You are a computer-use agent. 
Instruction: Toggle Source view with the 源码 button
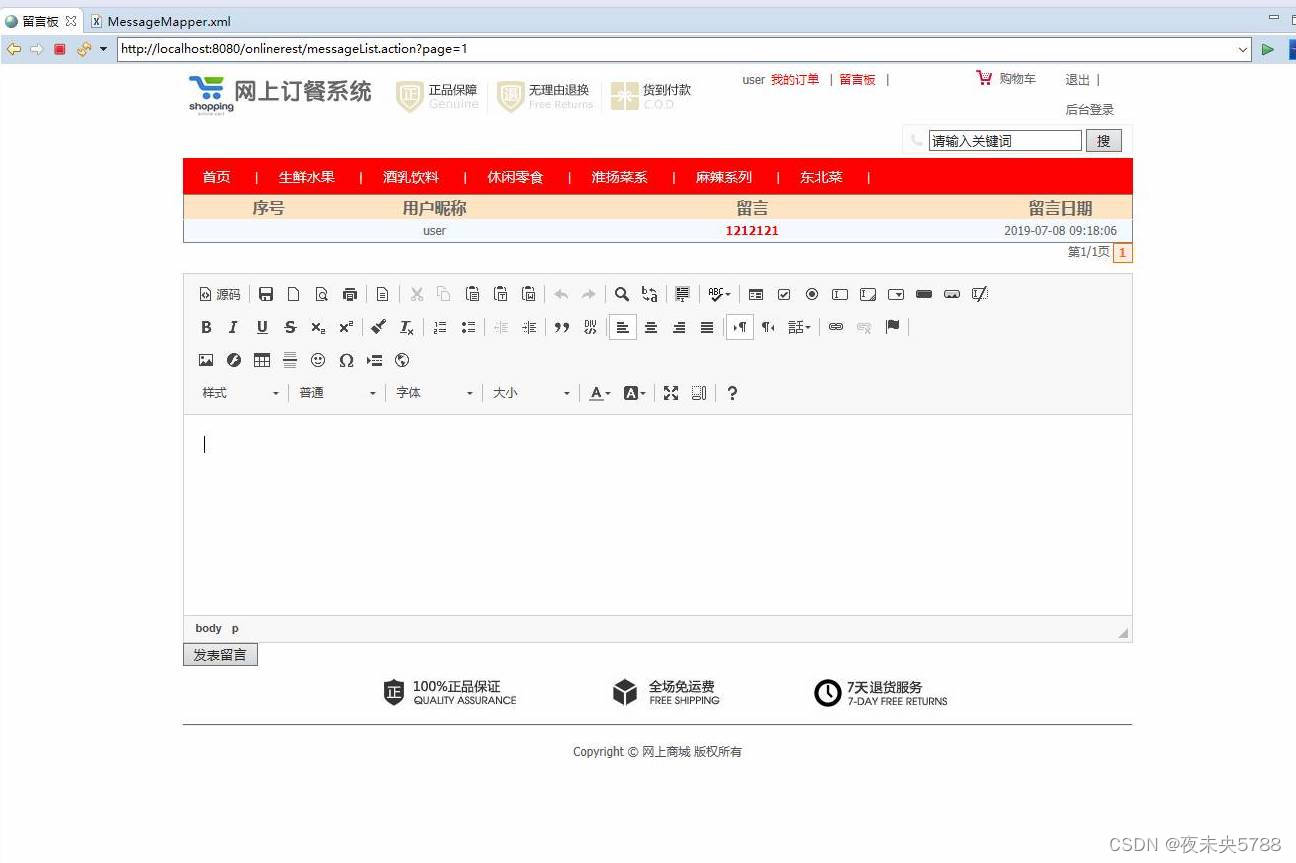pos(220,294)
